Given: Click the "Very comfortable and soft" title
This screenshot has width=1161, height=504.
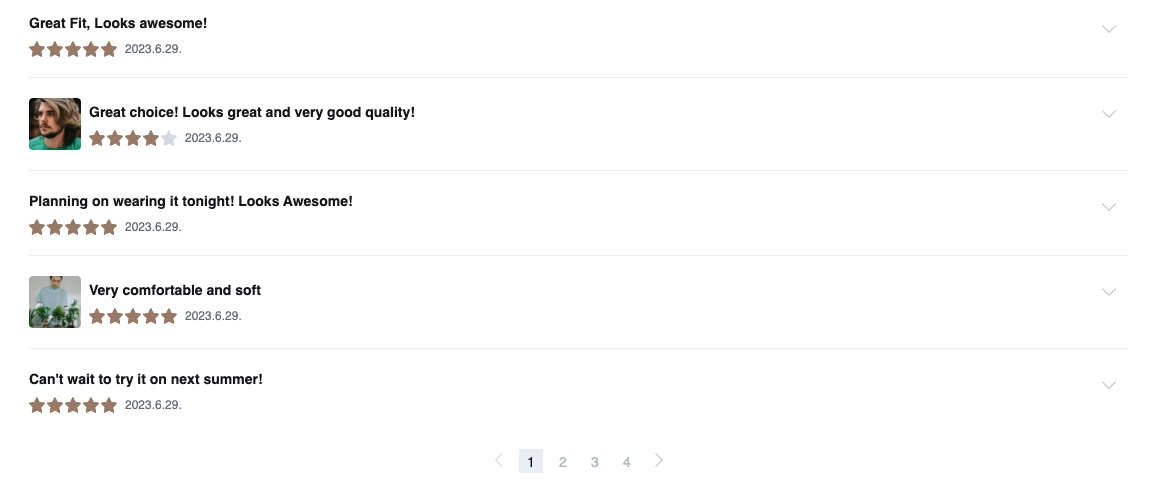Looking at the screenshot, I should coord(175,290).
